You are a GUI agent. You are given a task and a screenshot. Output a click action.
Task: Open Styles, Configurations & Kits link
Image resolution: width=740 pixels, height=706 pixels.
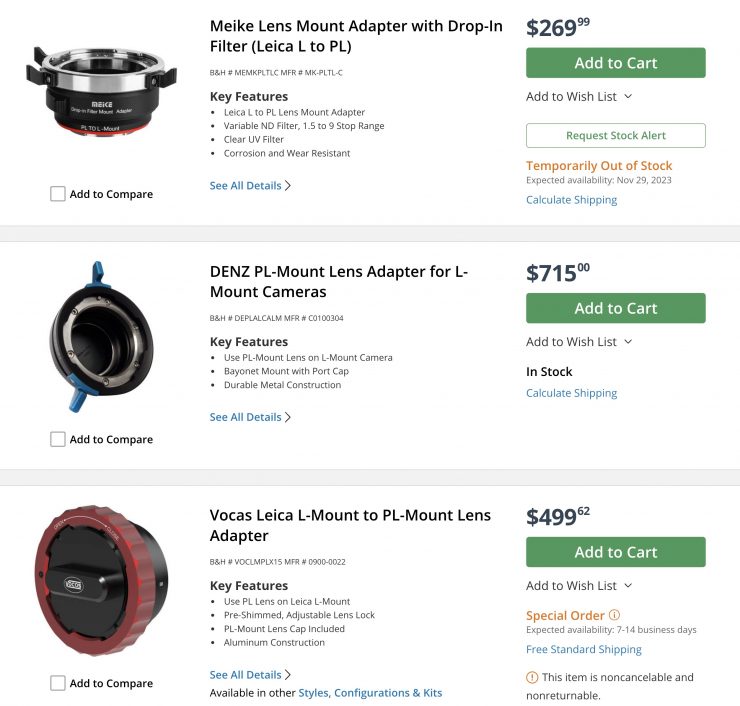point(388,693)
